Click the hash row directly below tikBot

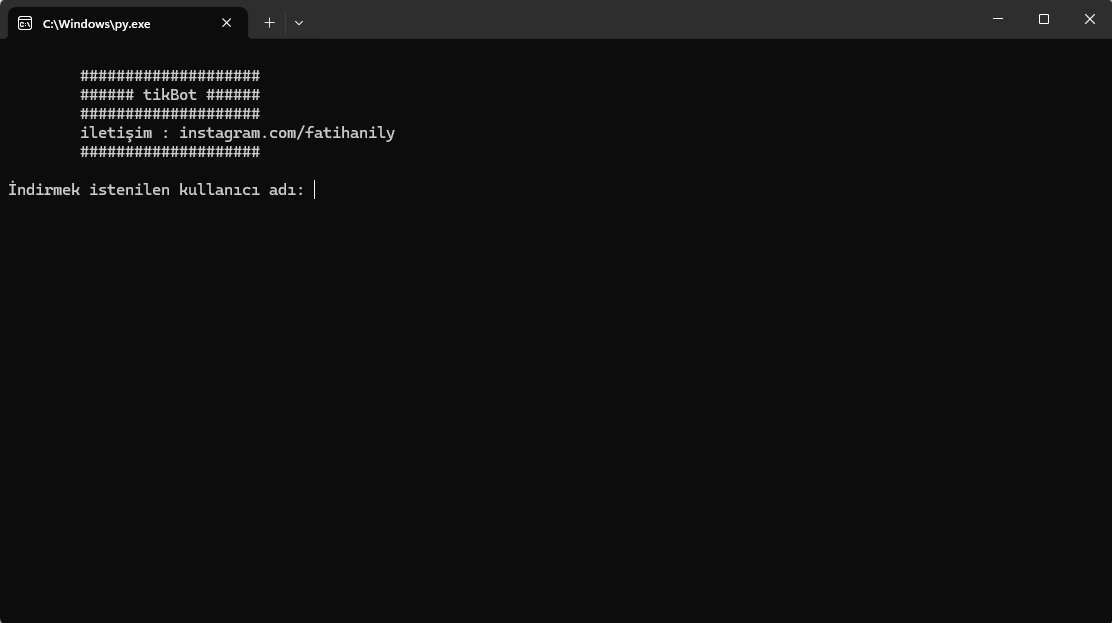click(x=170, y=114)
